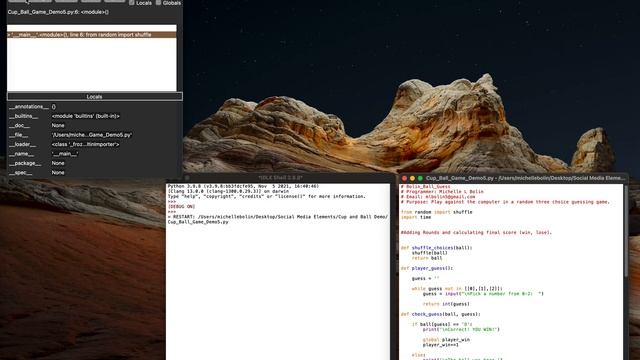Click the 'return int(guess)' code line
This screenshot has height=360, width=640.
pos(446,304)
